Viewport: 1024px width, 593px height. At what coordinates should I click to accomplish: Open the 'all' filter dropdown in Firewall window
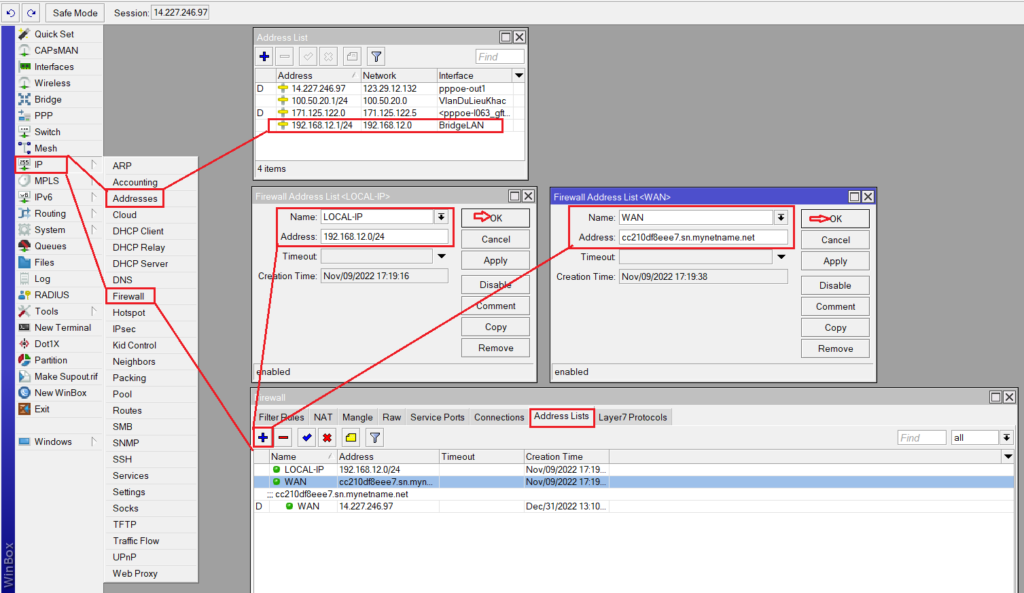click(x=1006, y=438)
